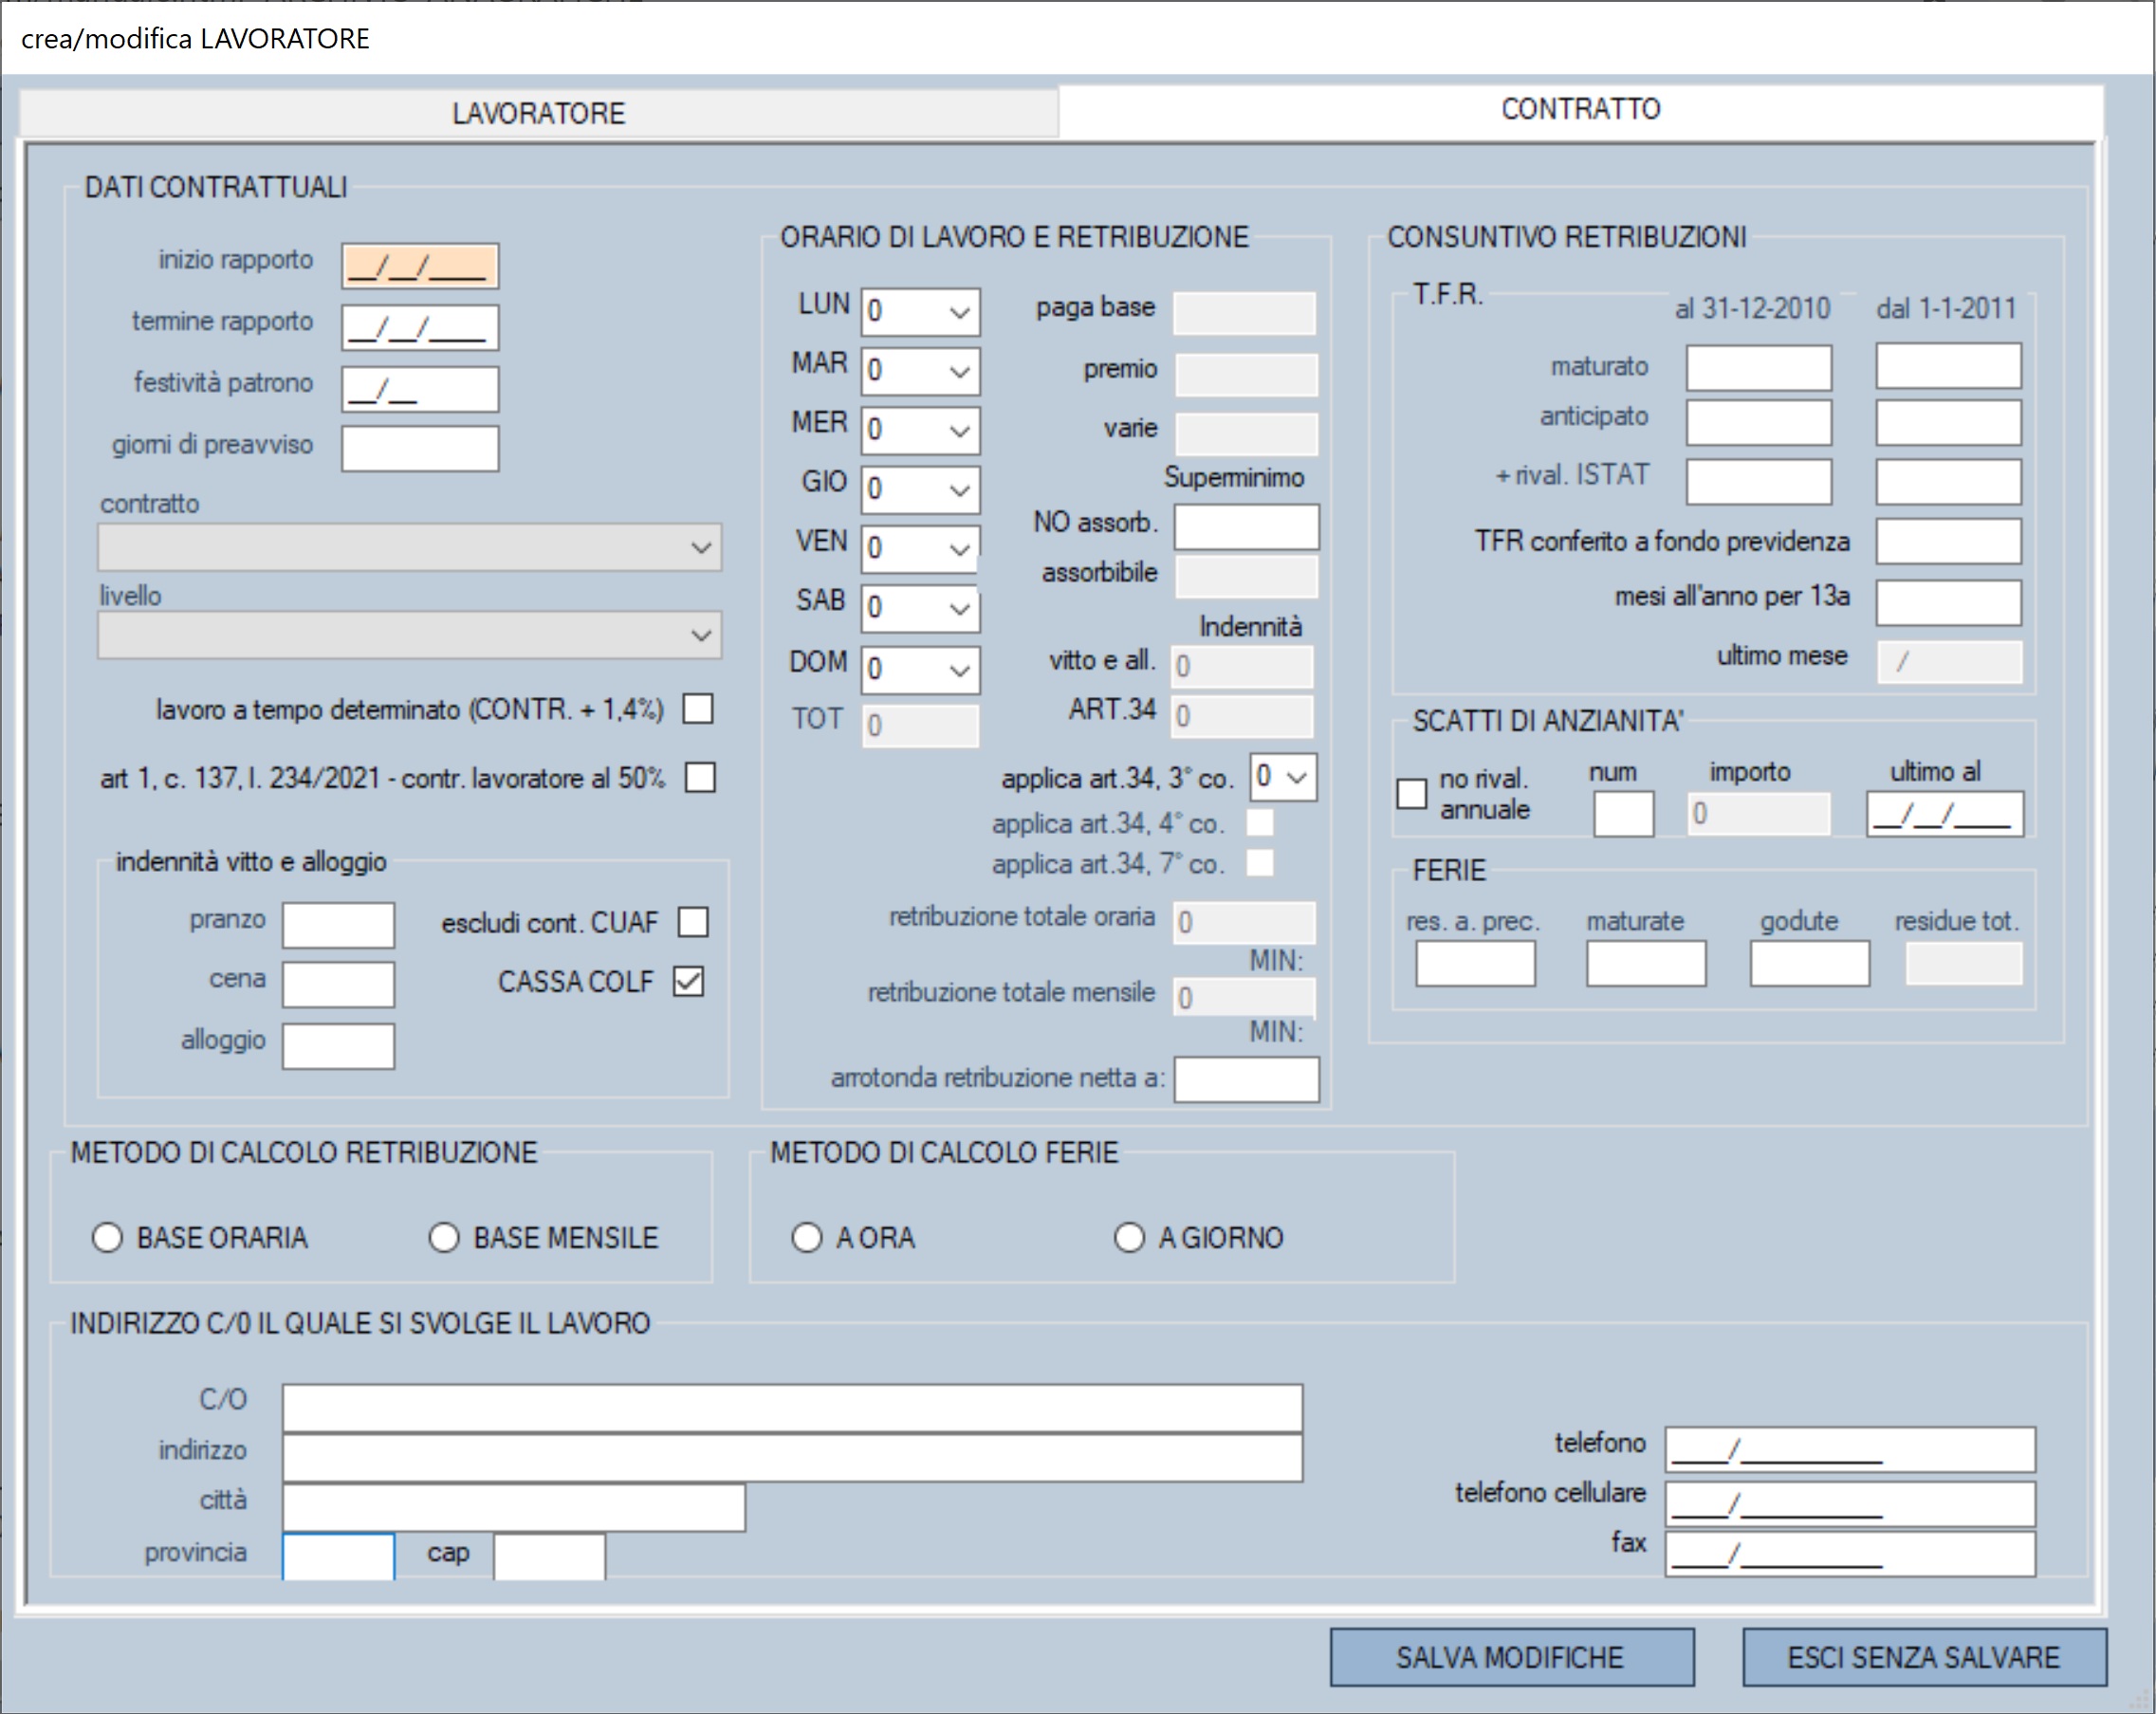Switch to the LAVORATORE tab

click(538, 113)
